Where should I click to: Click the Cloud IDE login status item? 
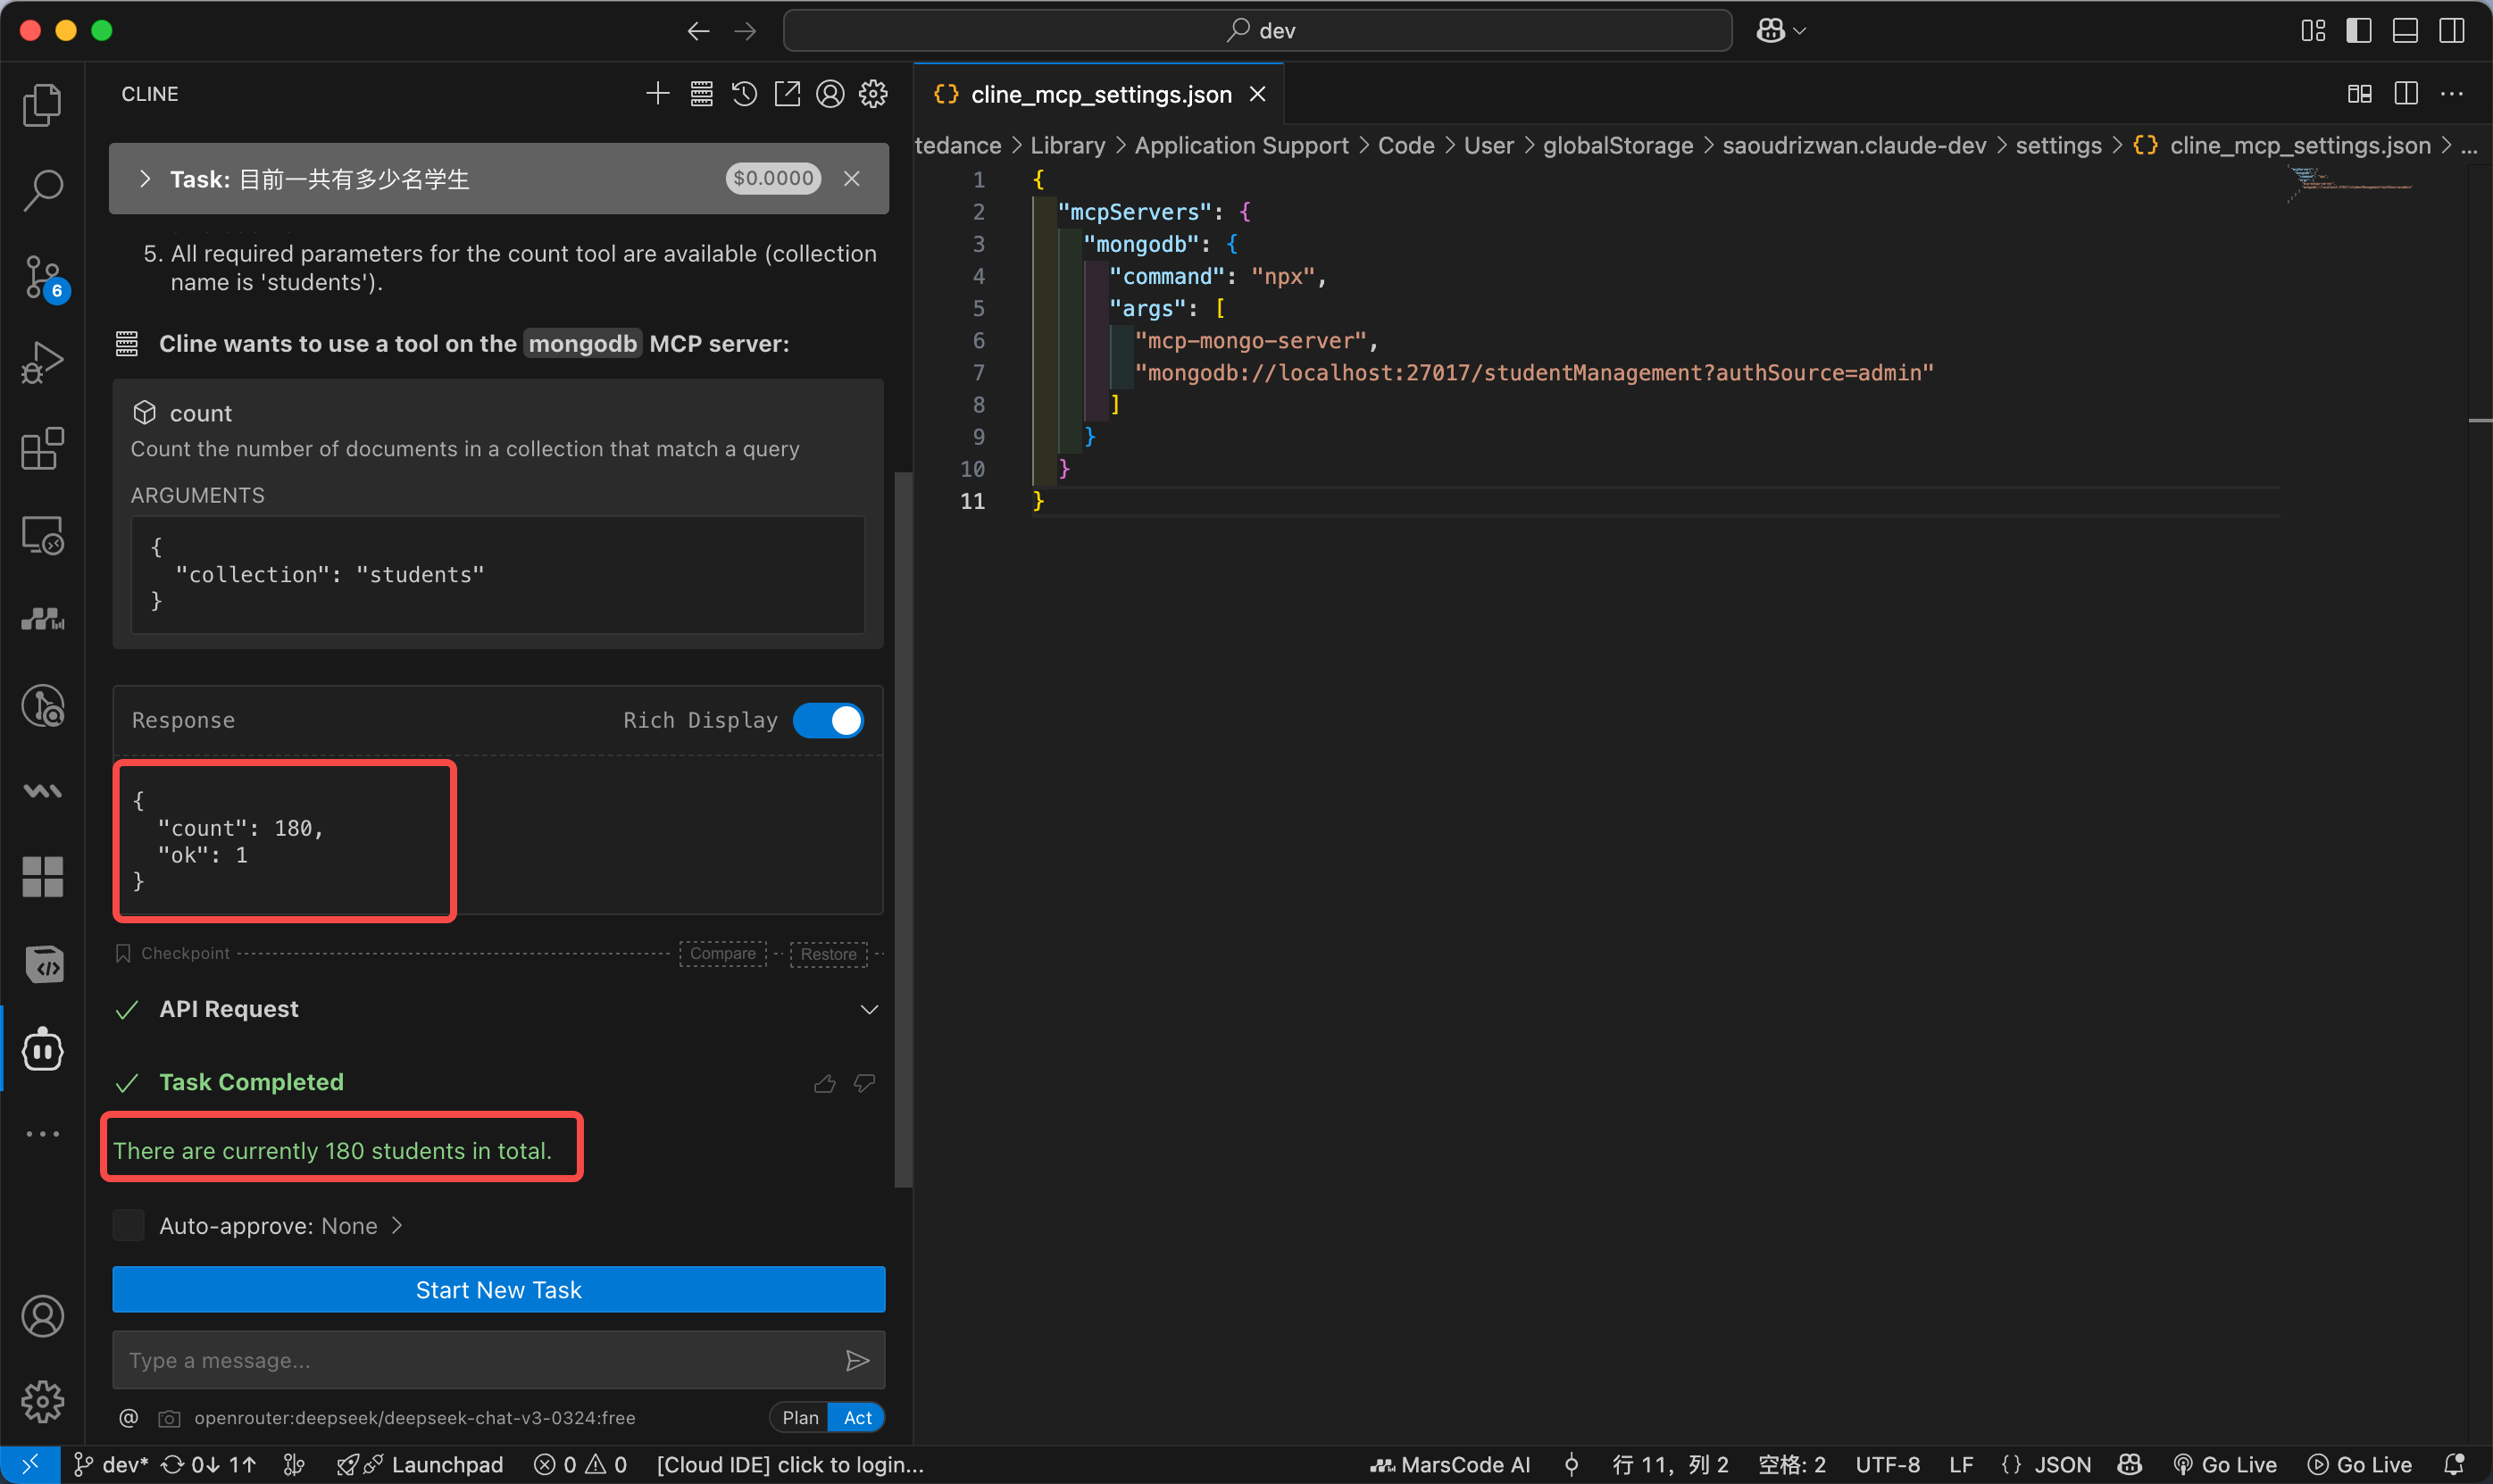789,1464
